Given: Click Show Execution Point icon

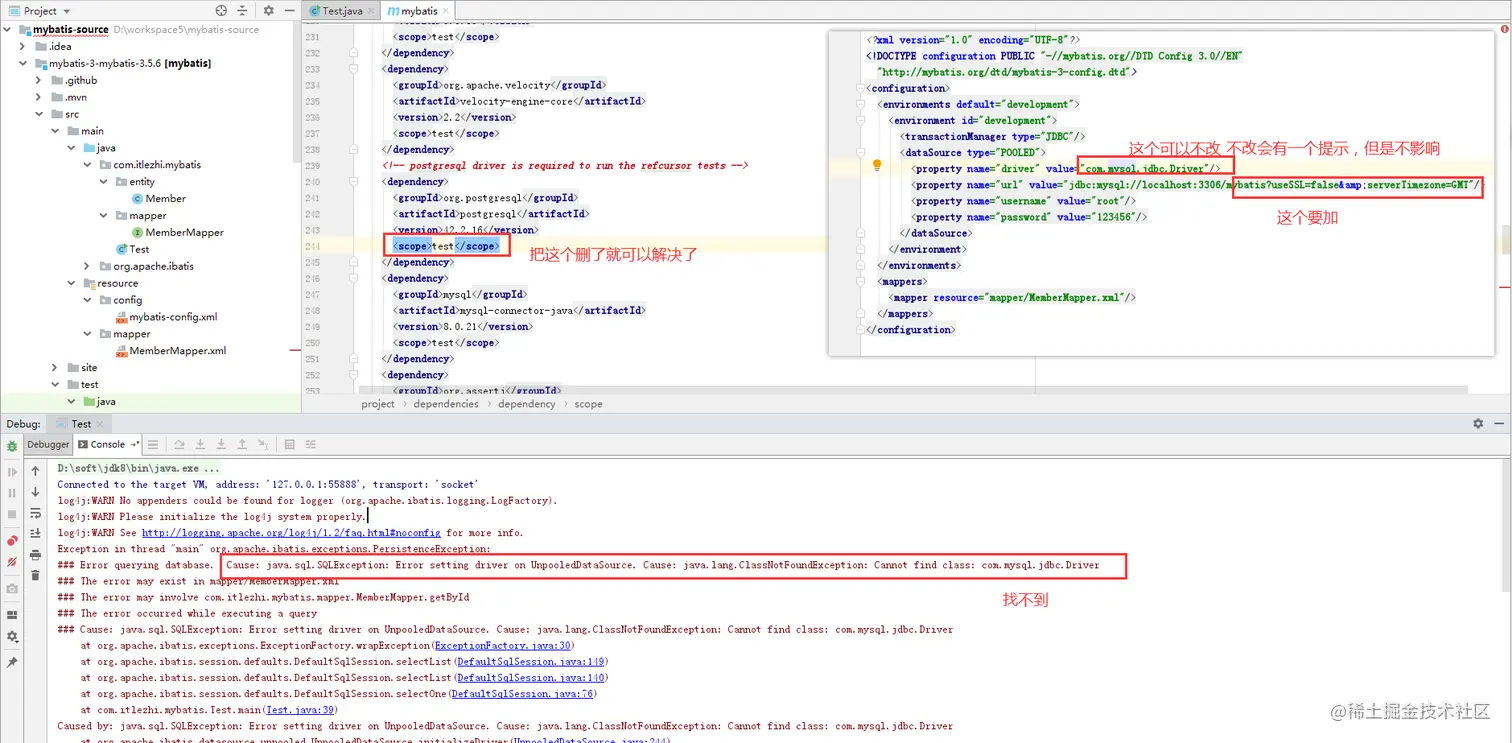Looking at the screenshot, I should click(x=153, y=444).
